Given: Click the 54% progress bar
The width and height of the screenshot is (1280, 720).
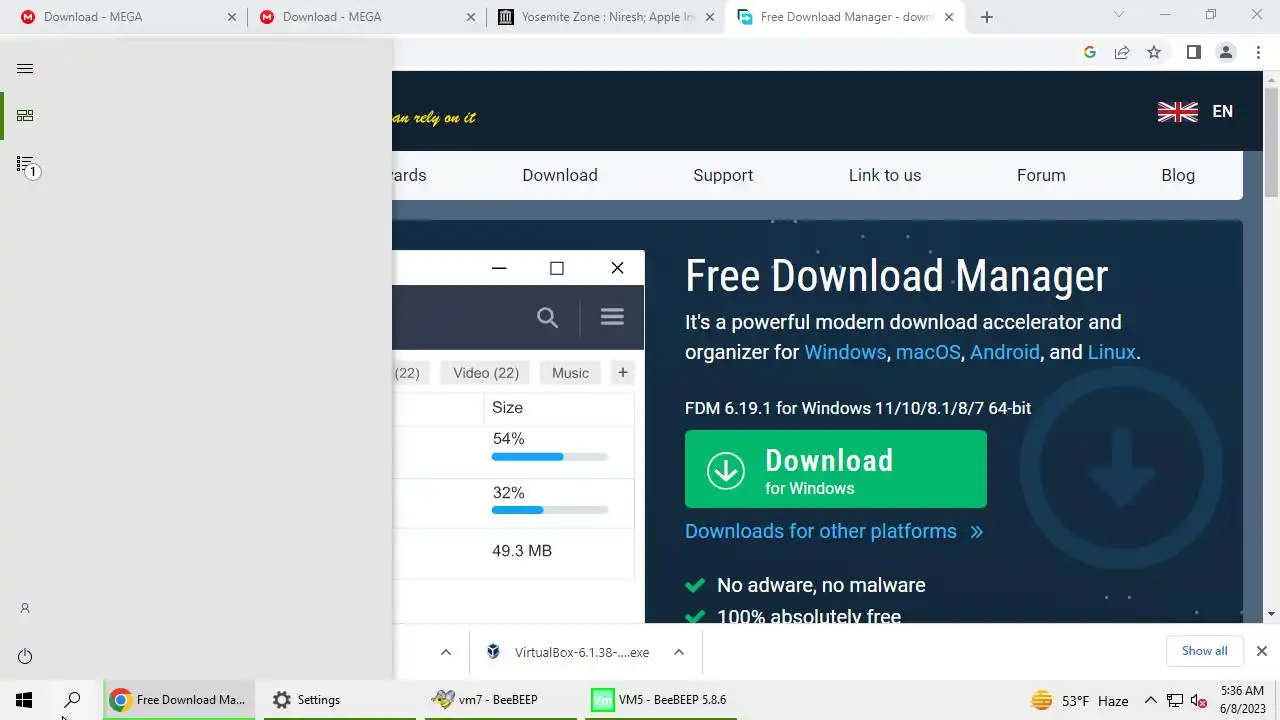Looking at the screenshot, I should [x=550, y=457].
